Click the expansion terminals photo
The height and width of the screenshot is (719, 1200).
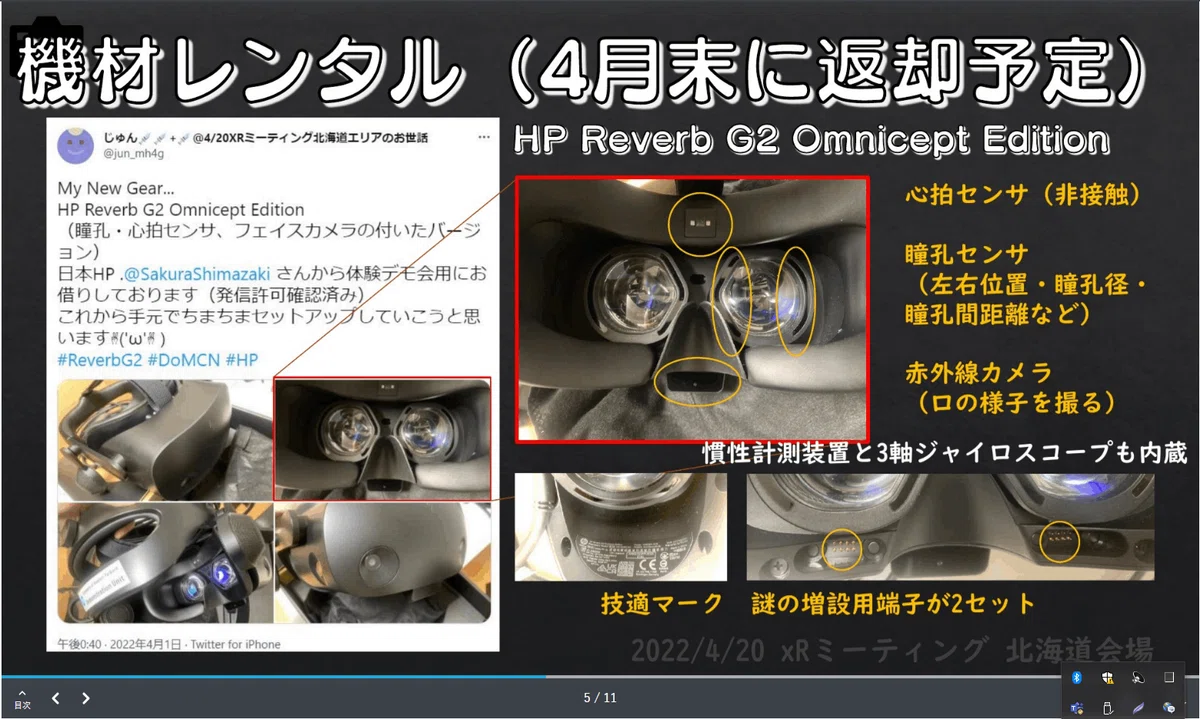[950, 527]
